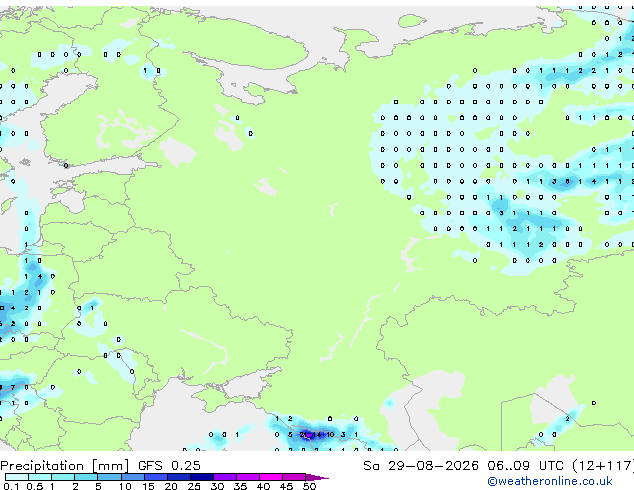Open the weatheronline.co.uk copyright link
The image size is (634, 490).
(550, 481)
